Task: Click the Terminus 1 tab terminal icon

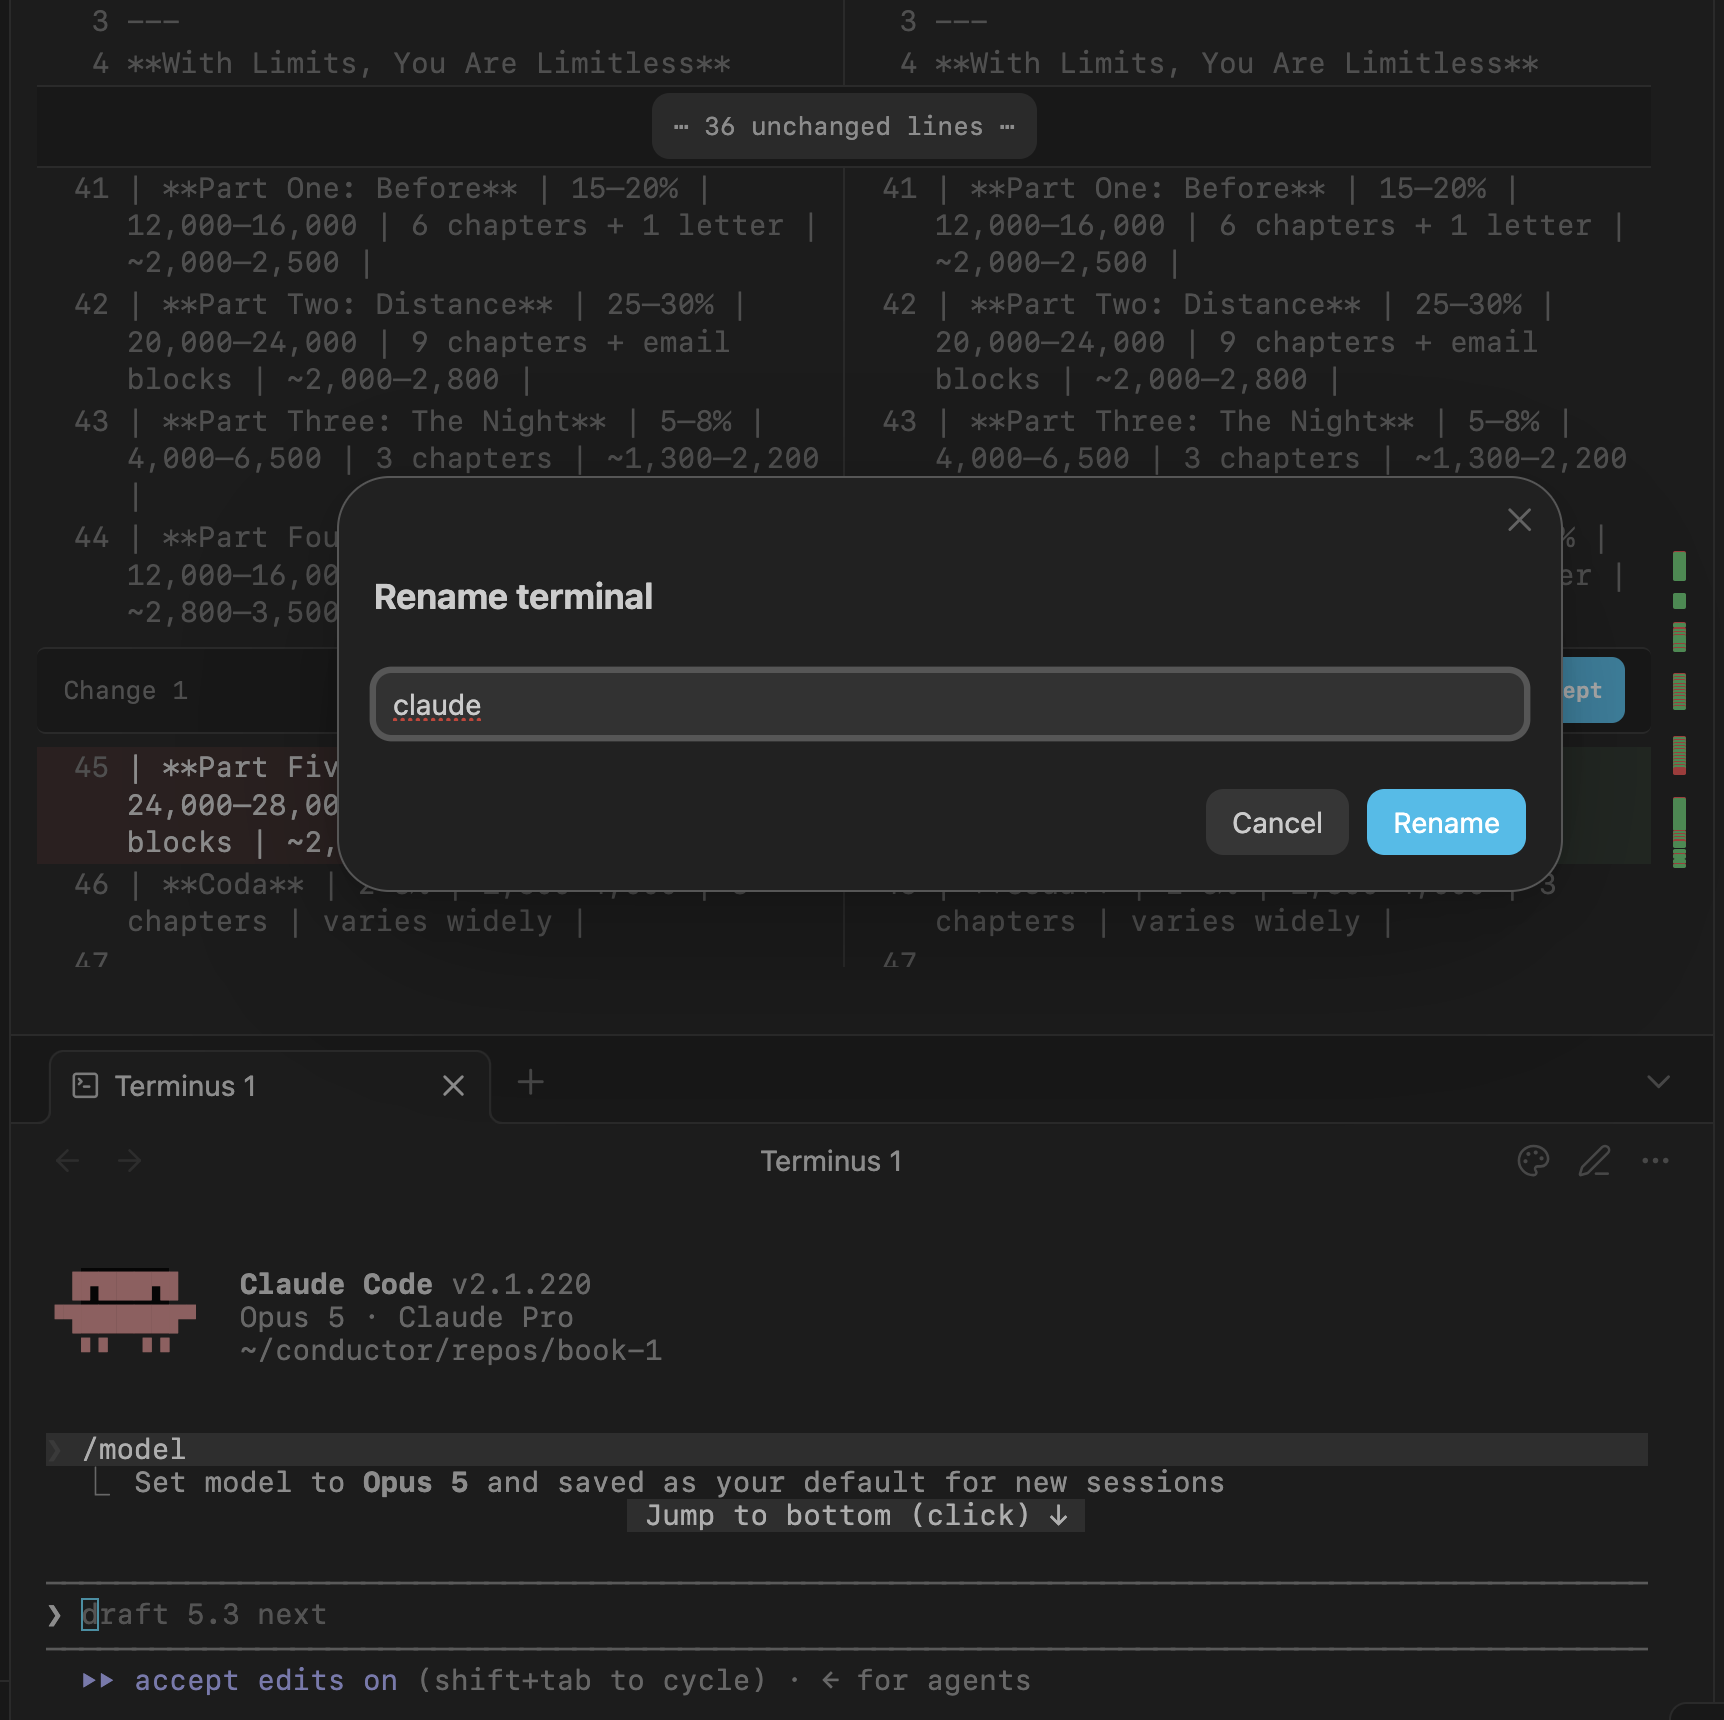Action: click(86, 1086)
